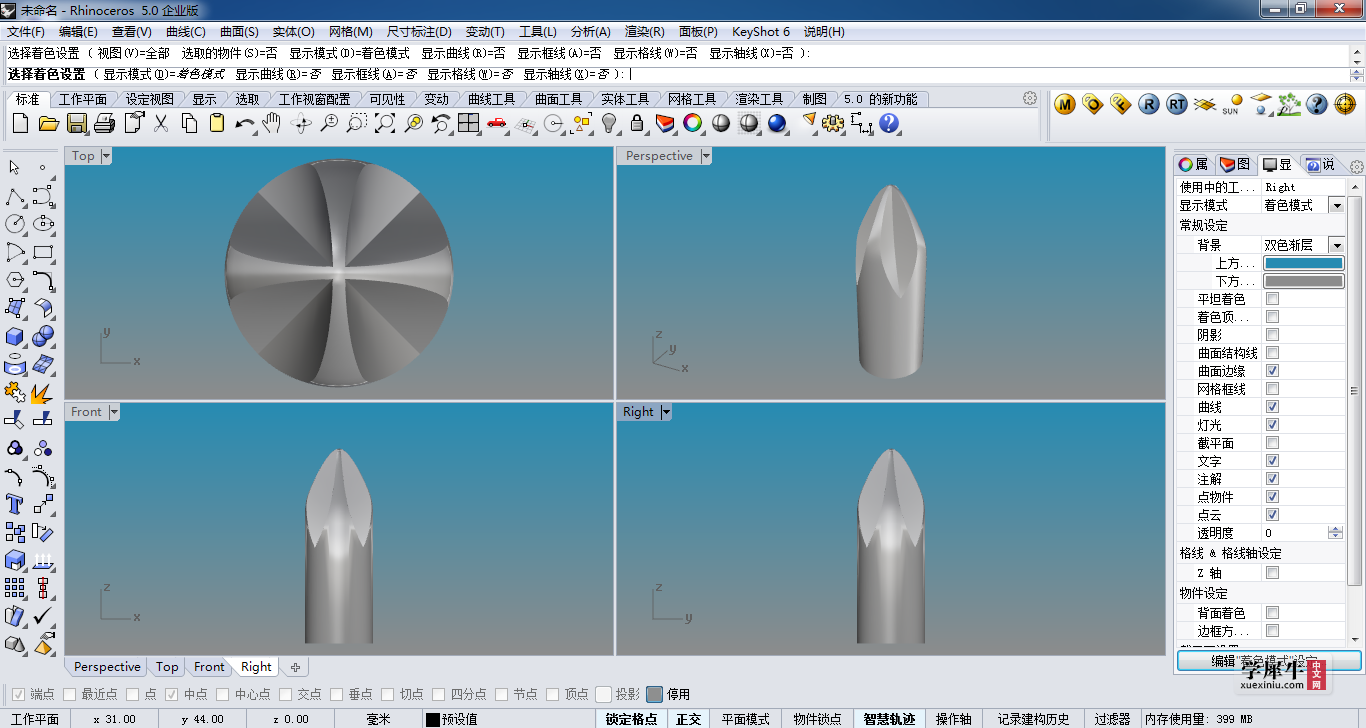Open Options with the gear icon
1366x728 pixels.
click(833, 123)
